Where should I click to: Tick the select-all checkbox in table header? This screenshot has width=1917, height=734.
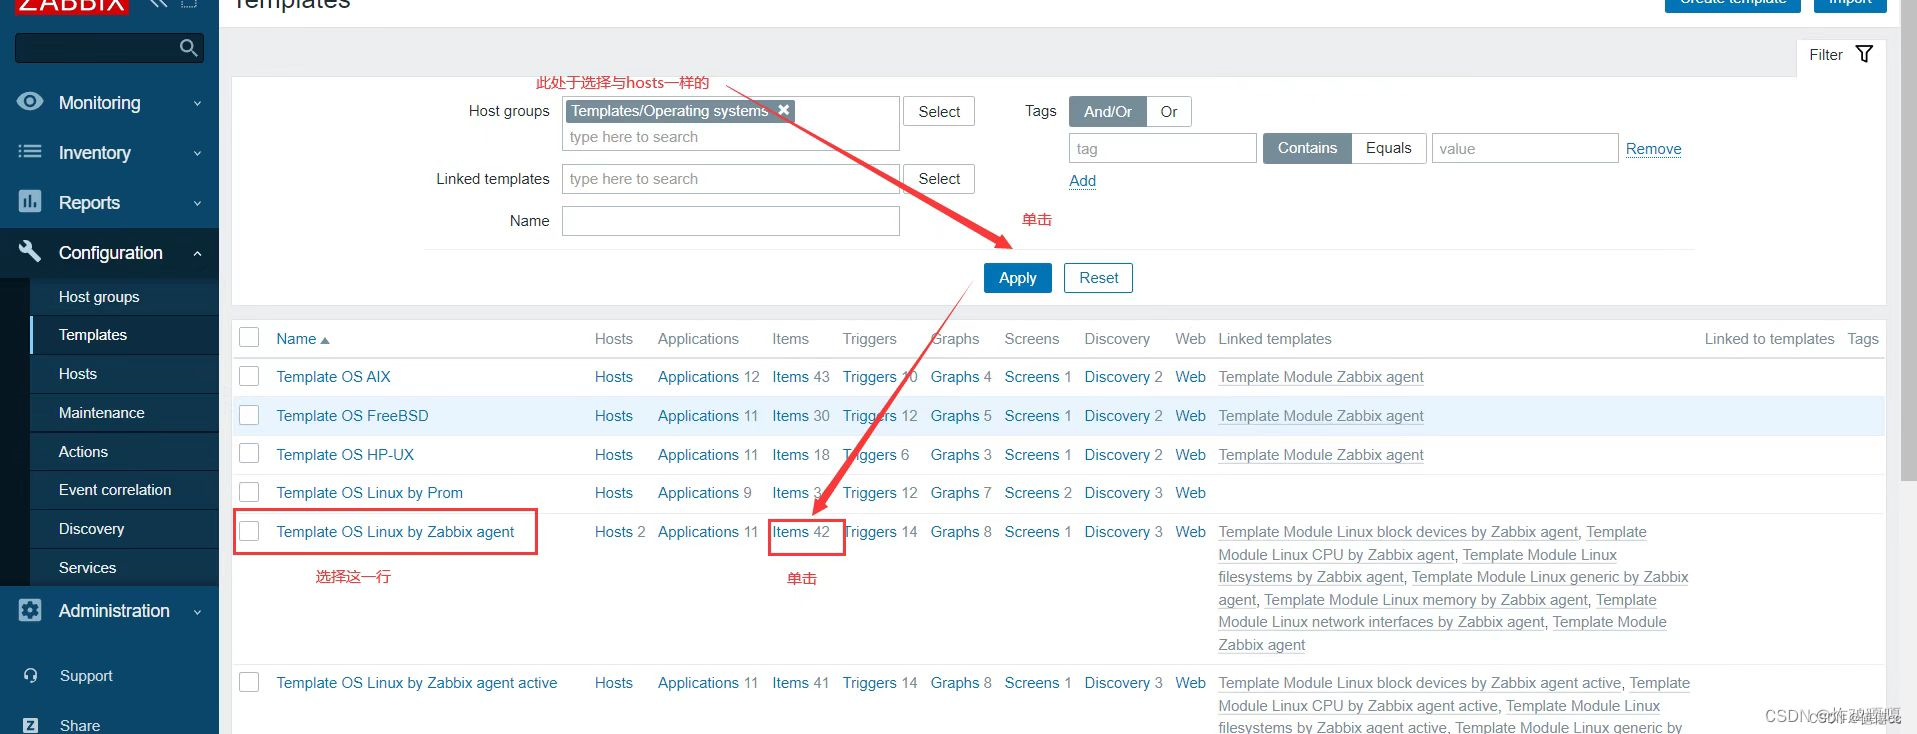(249, 338)
